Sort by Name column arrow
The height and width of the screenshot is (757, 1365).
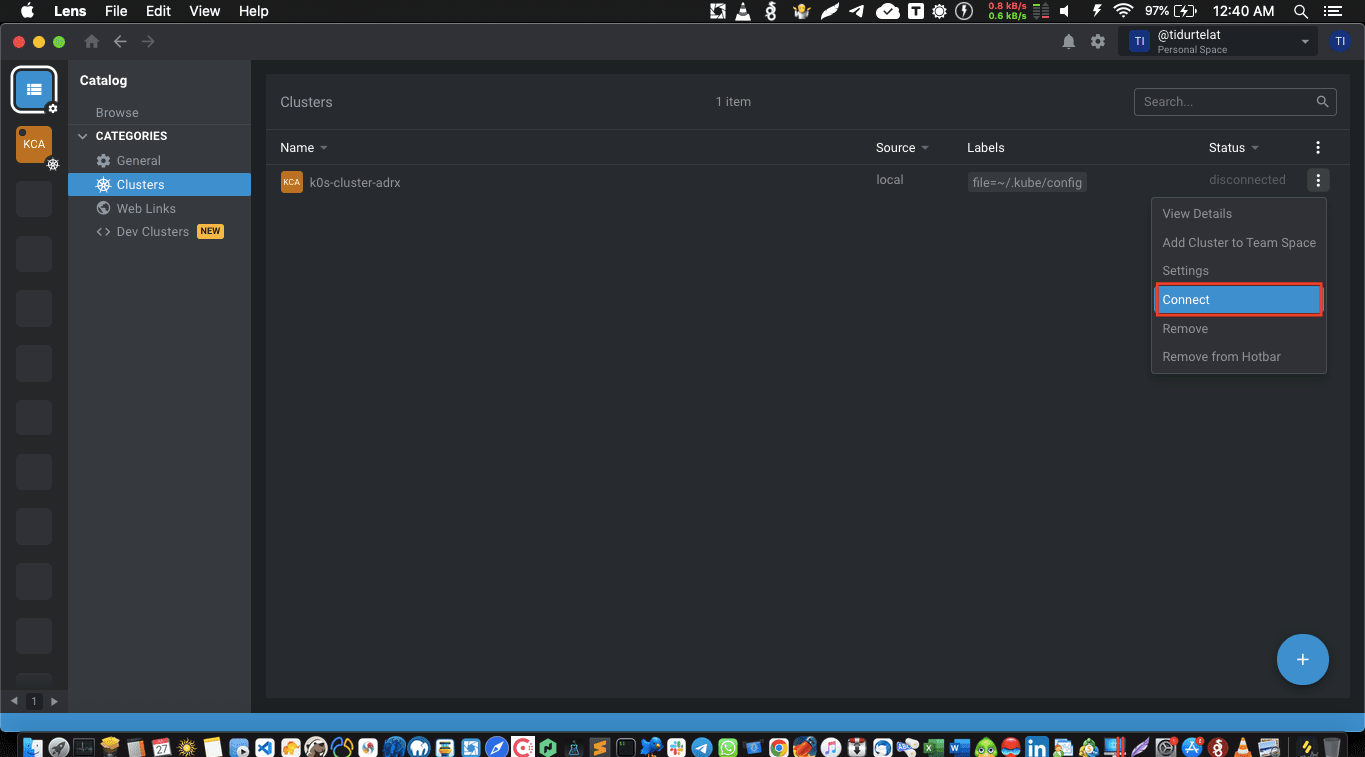[x=324, y=148]
